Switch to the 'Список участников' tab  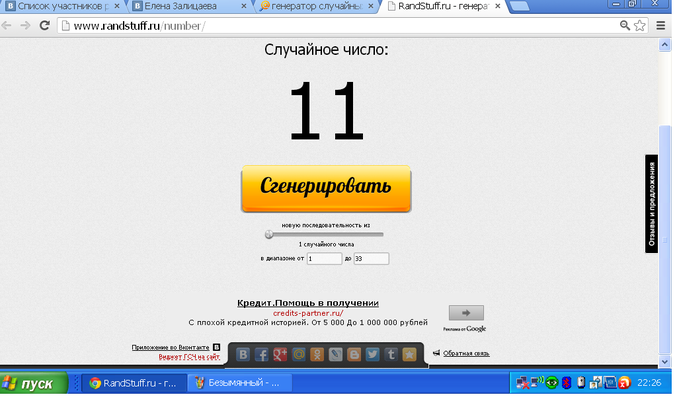click(x=65, y=7)
